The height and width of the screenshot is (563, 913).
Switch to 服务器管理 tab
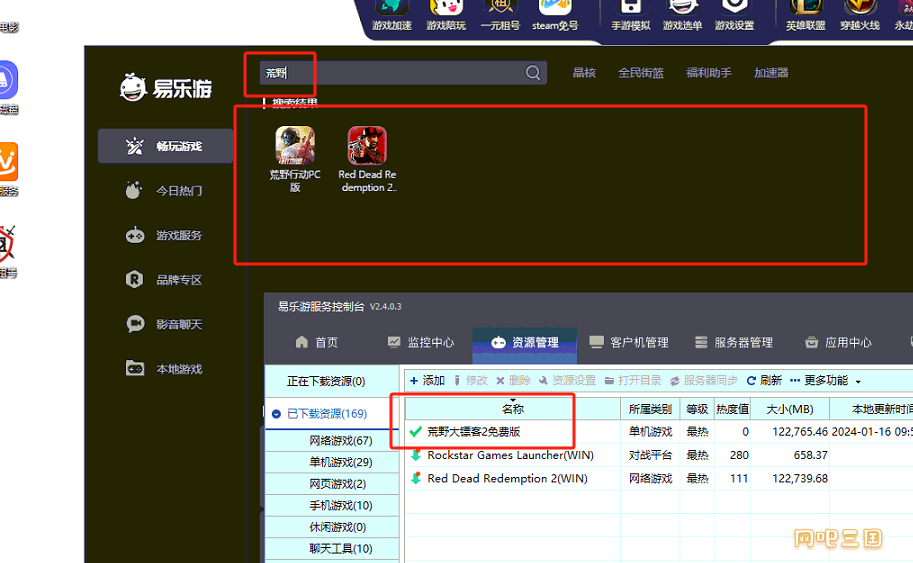pos(734,342)
